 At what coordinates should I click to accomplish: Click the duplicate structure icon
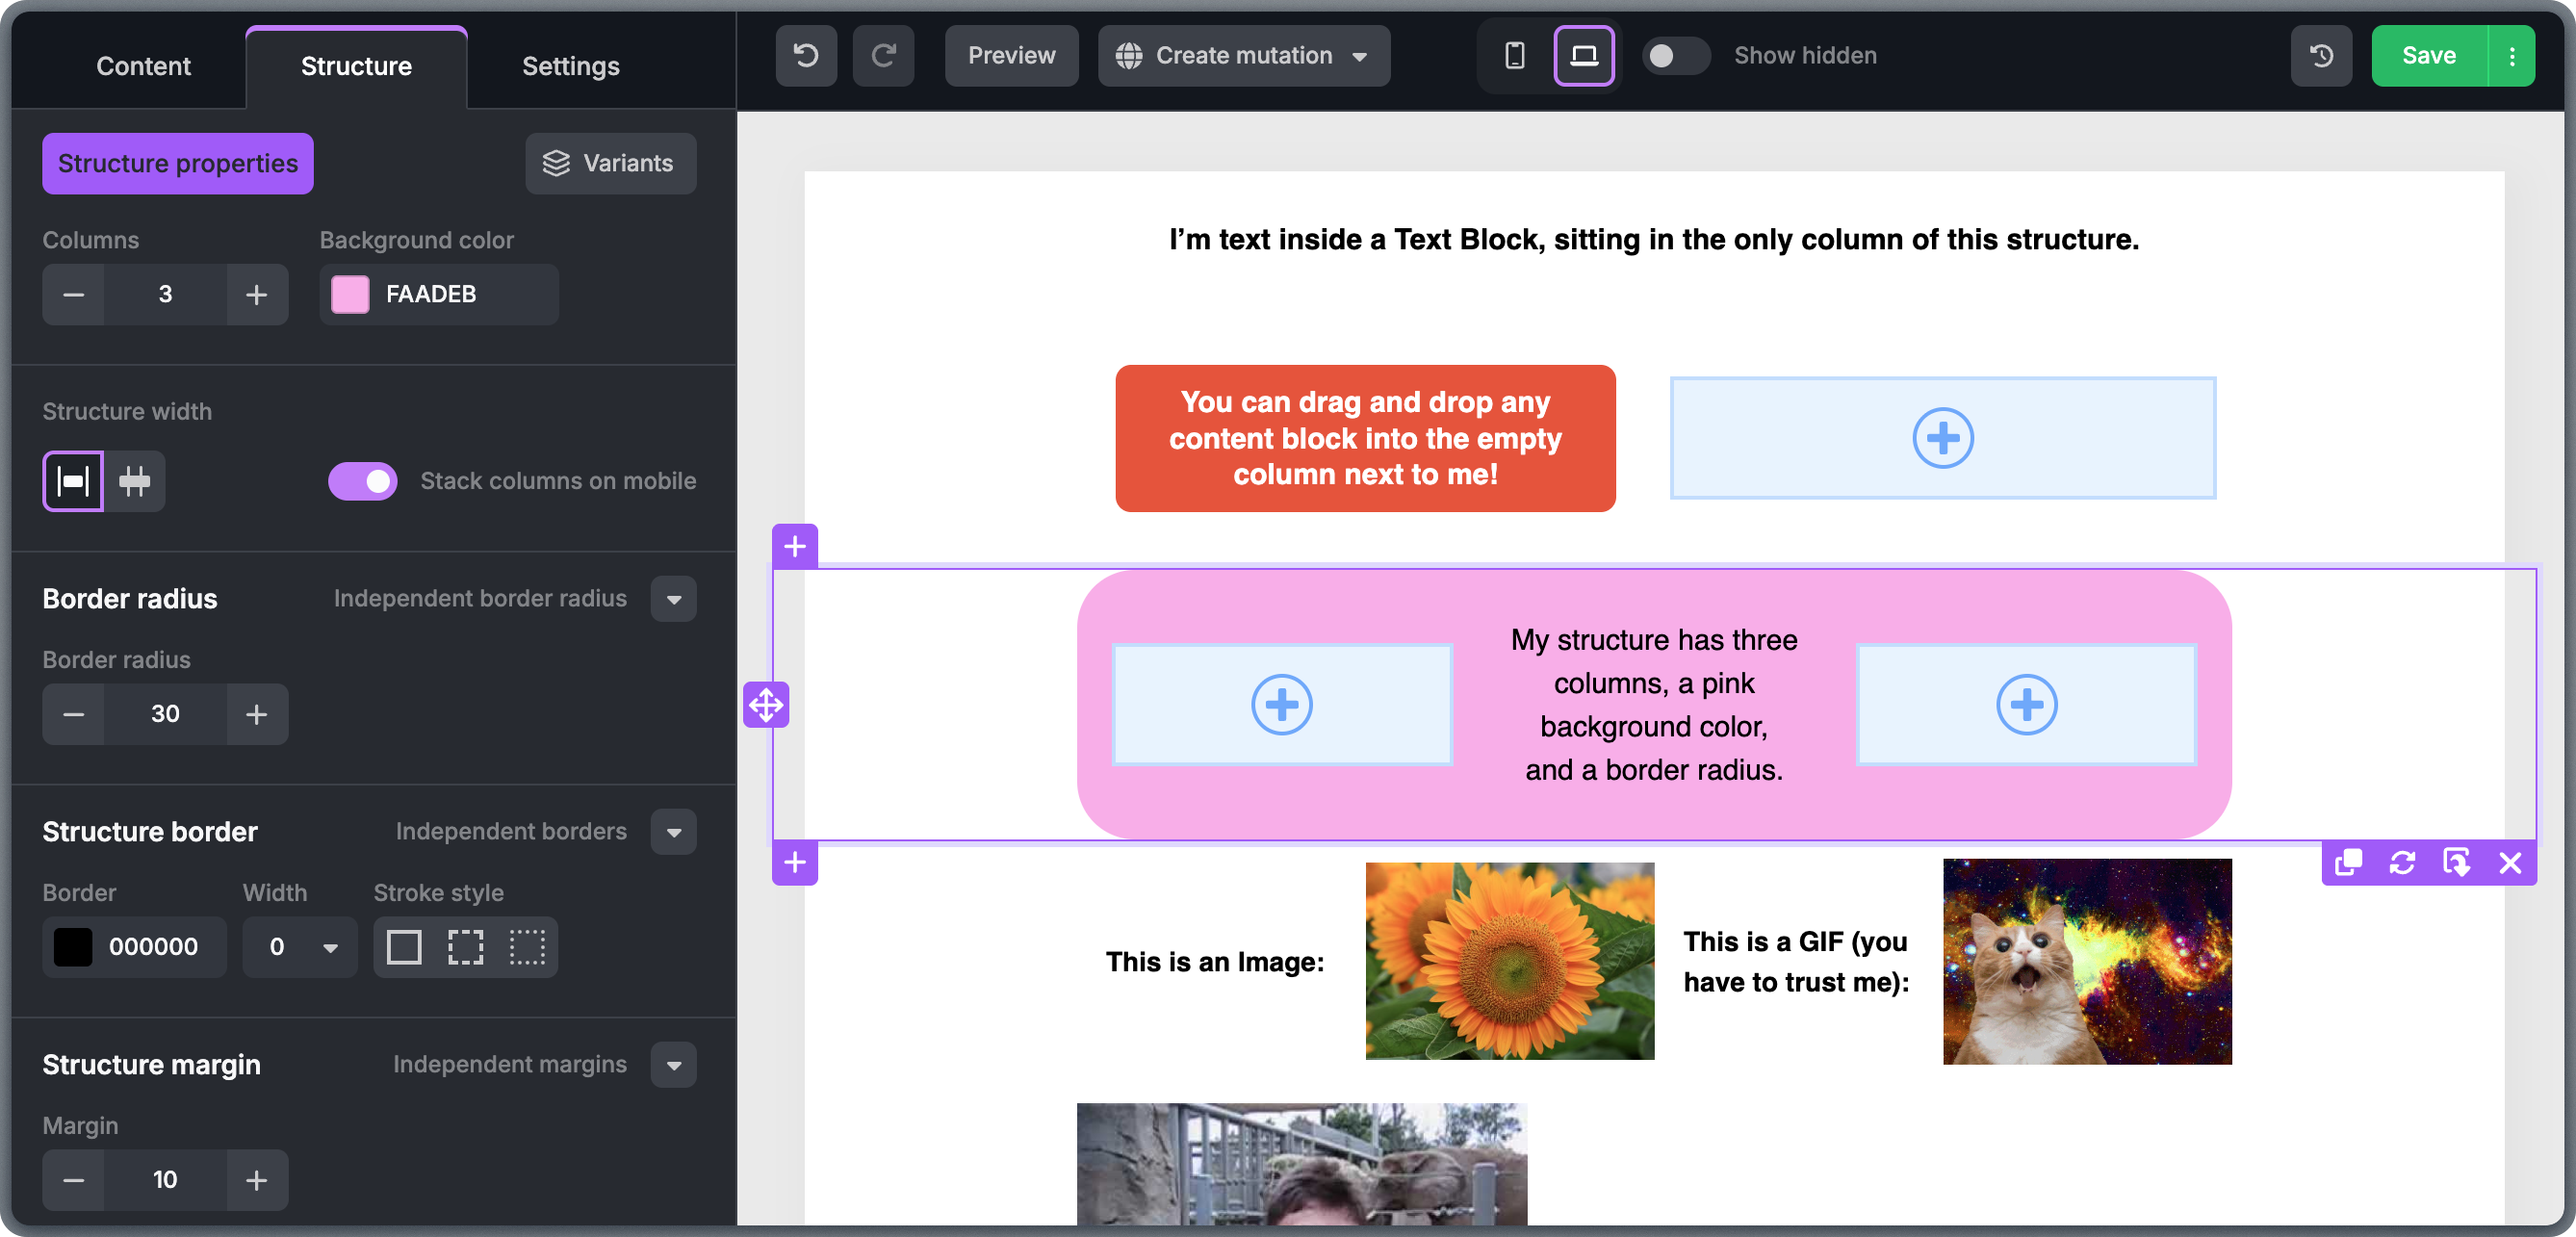2348,862
